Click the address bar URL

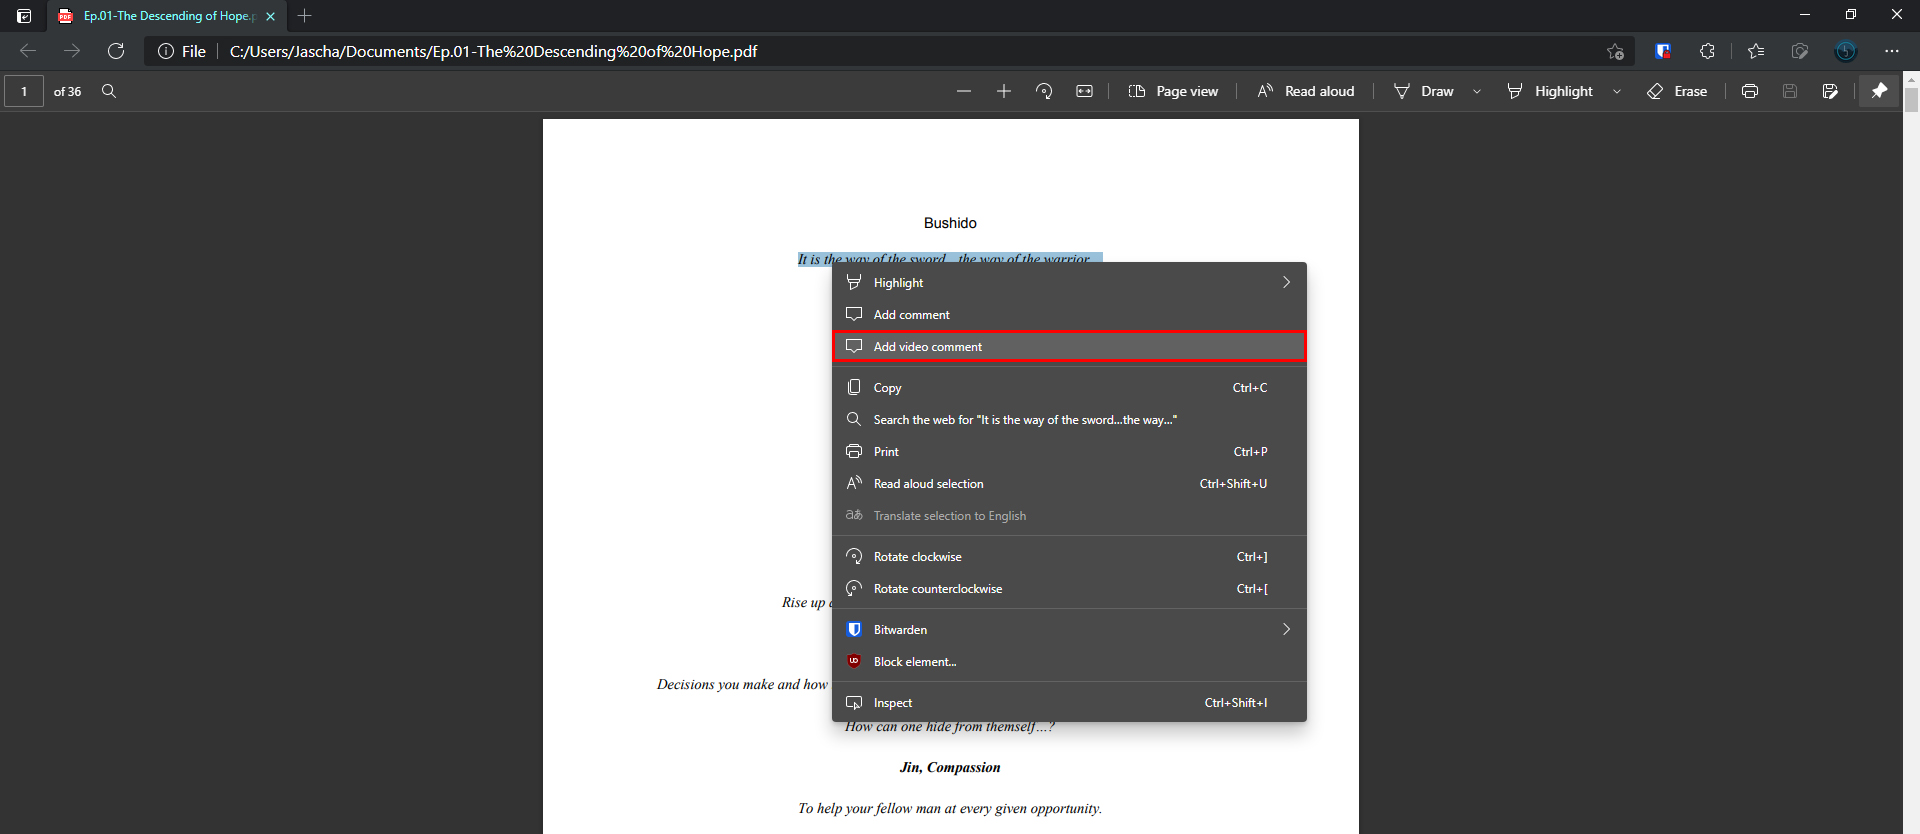pyautogui.click(x=493, y=51)
